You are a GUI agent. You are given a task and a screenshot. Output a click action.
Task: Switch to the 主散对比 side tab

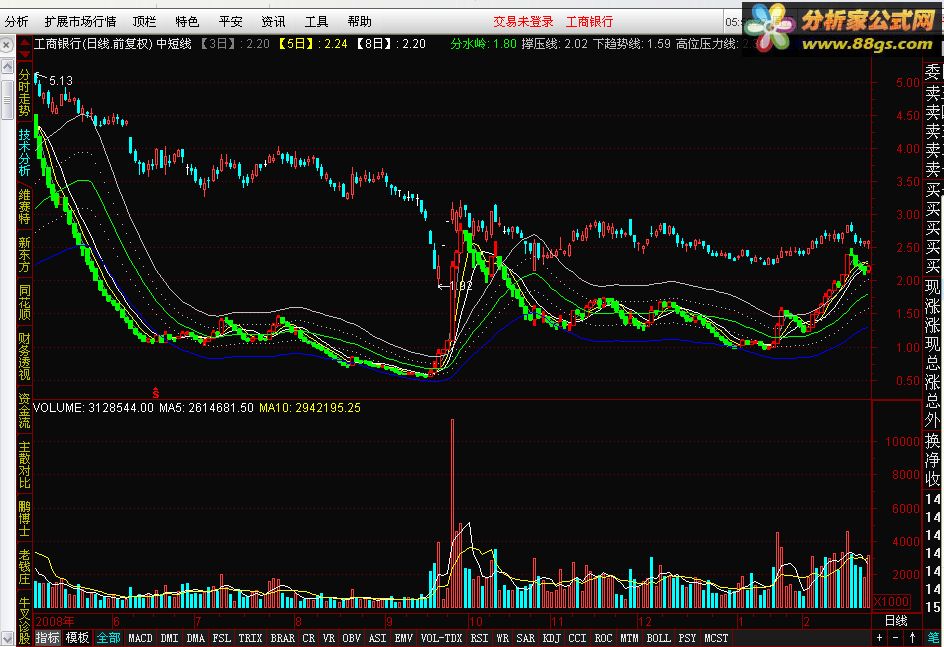(24, 465)
